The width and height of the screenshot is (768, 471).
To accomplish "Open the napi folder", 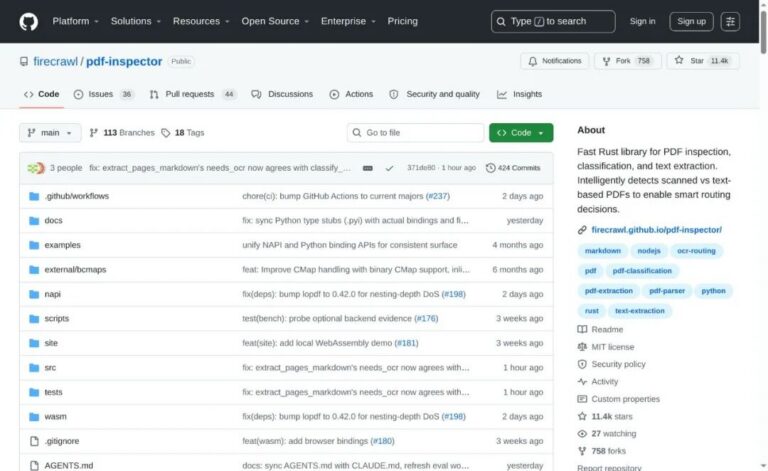I will pos(52,294).
